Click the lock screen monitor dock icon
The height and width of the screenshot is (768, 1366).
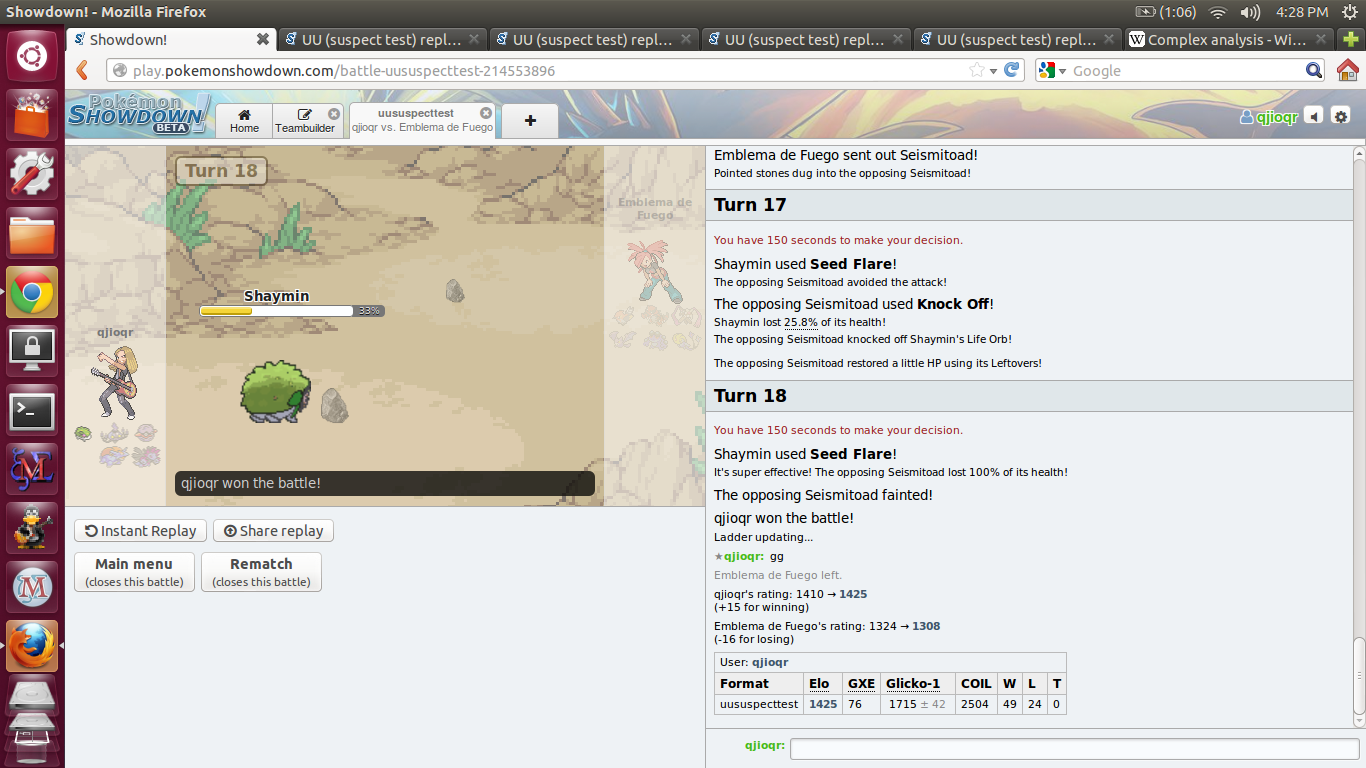(32, 350)
